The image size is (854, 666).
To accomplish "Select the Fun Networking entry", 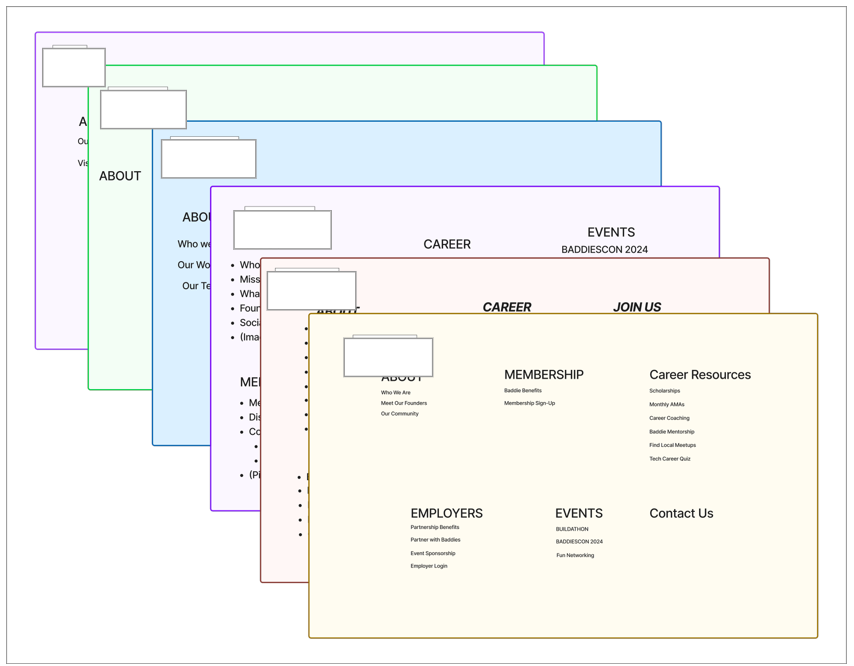I will [x=575, y=555].
